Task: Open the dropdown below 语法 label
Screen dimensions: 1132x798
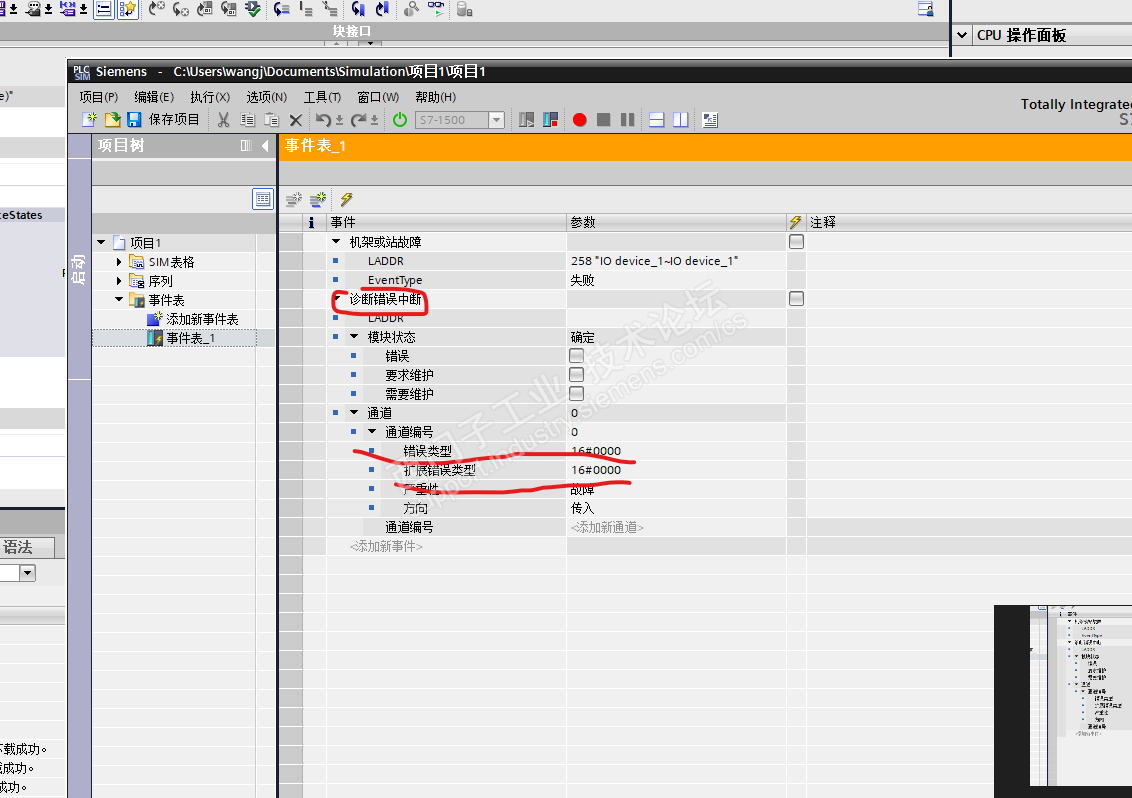Action: click(27, 573)
